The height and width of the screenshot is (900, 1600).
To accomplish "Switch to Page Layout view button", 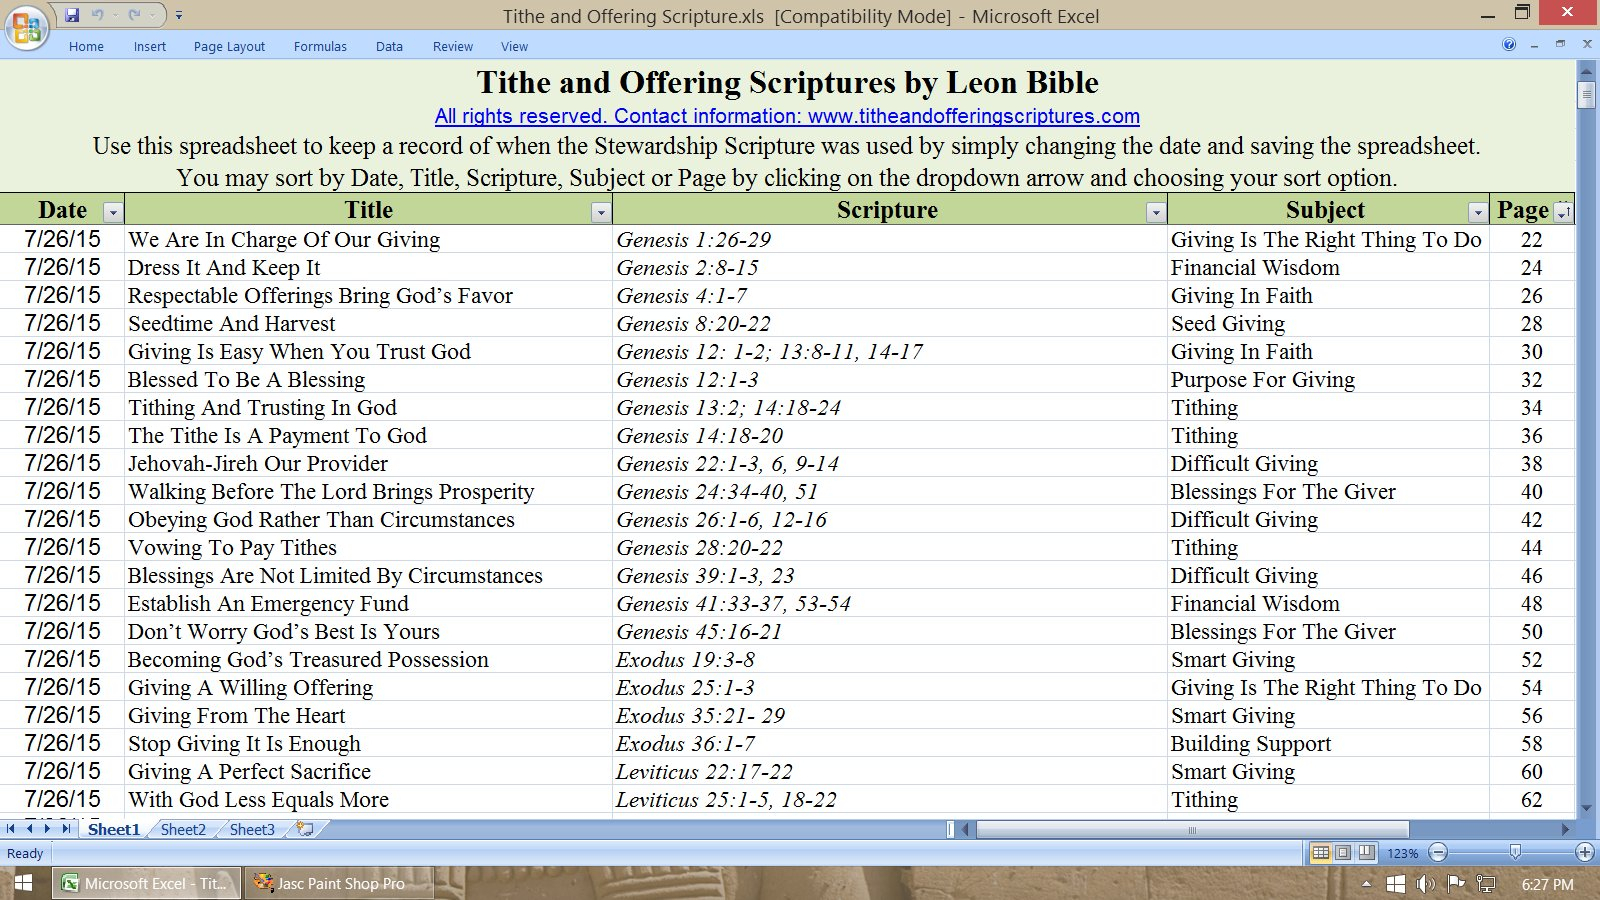I will pyautogui.click(x=1343, y=853).
